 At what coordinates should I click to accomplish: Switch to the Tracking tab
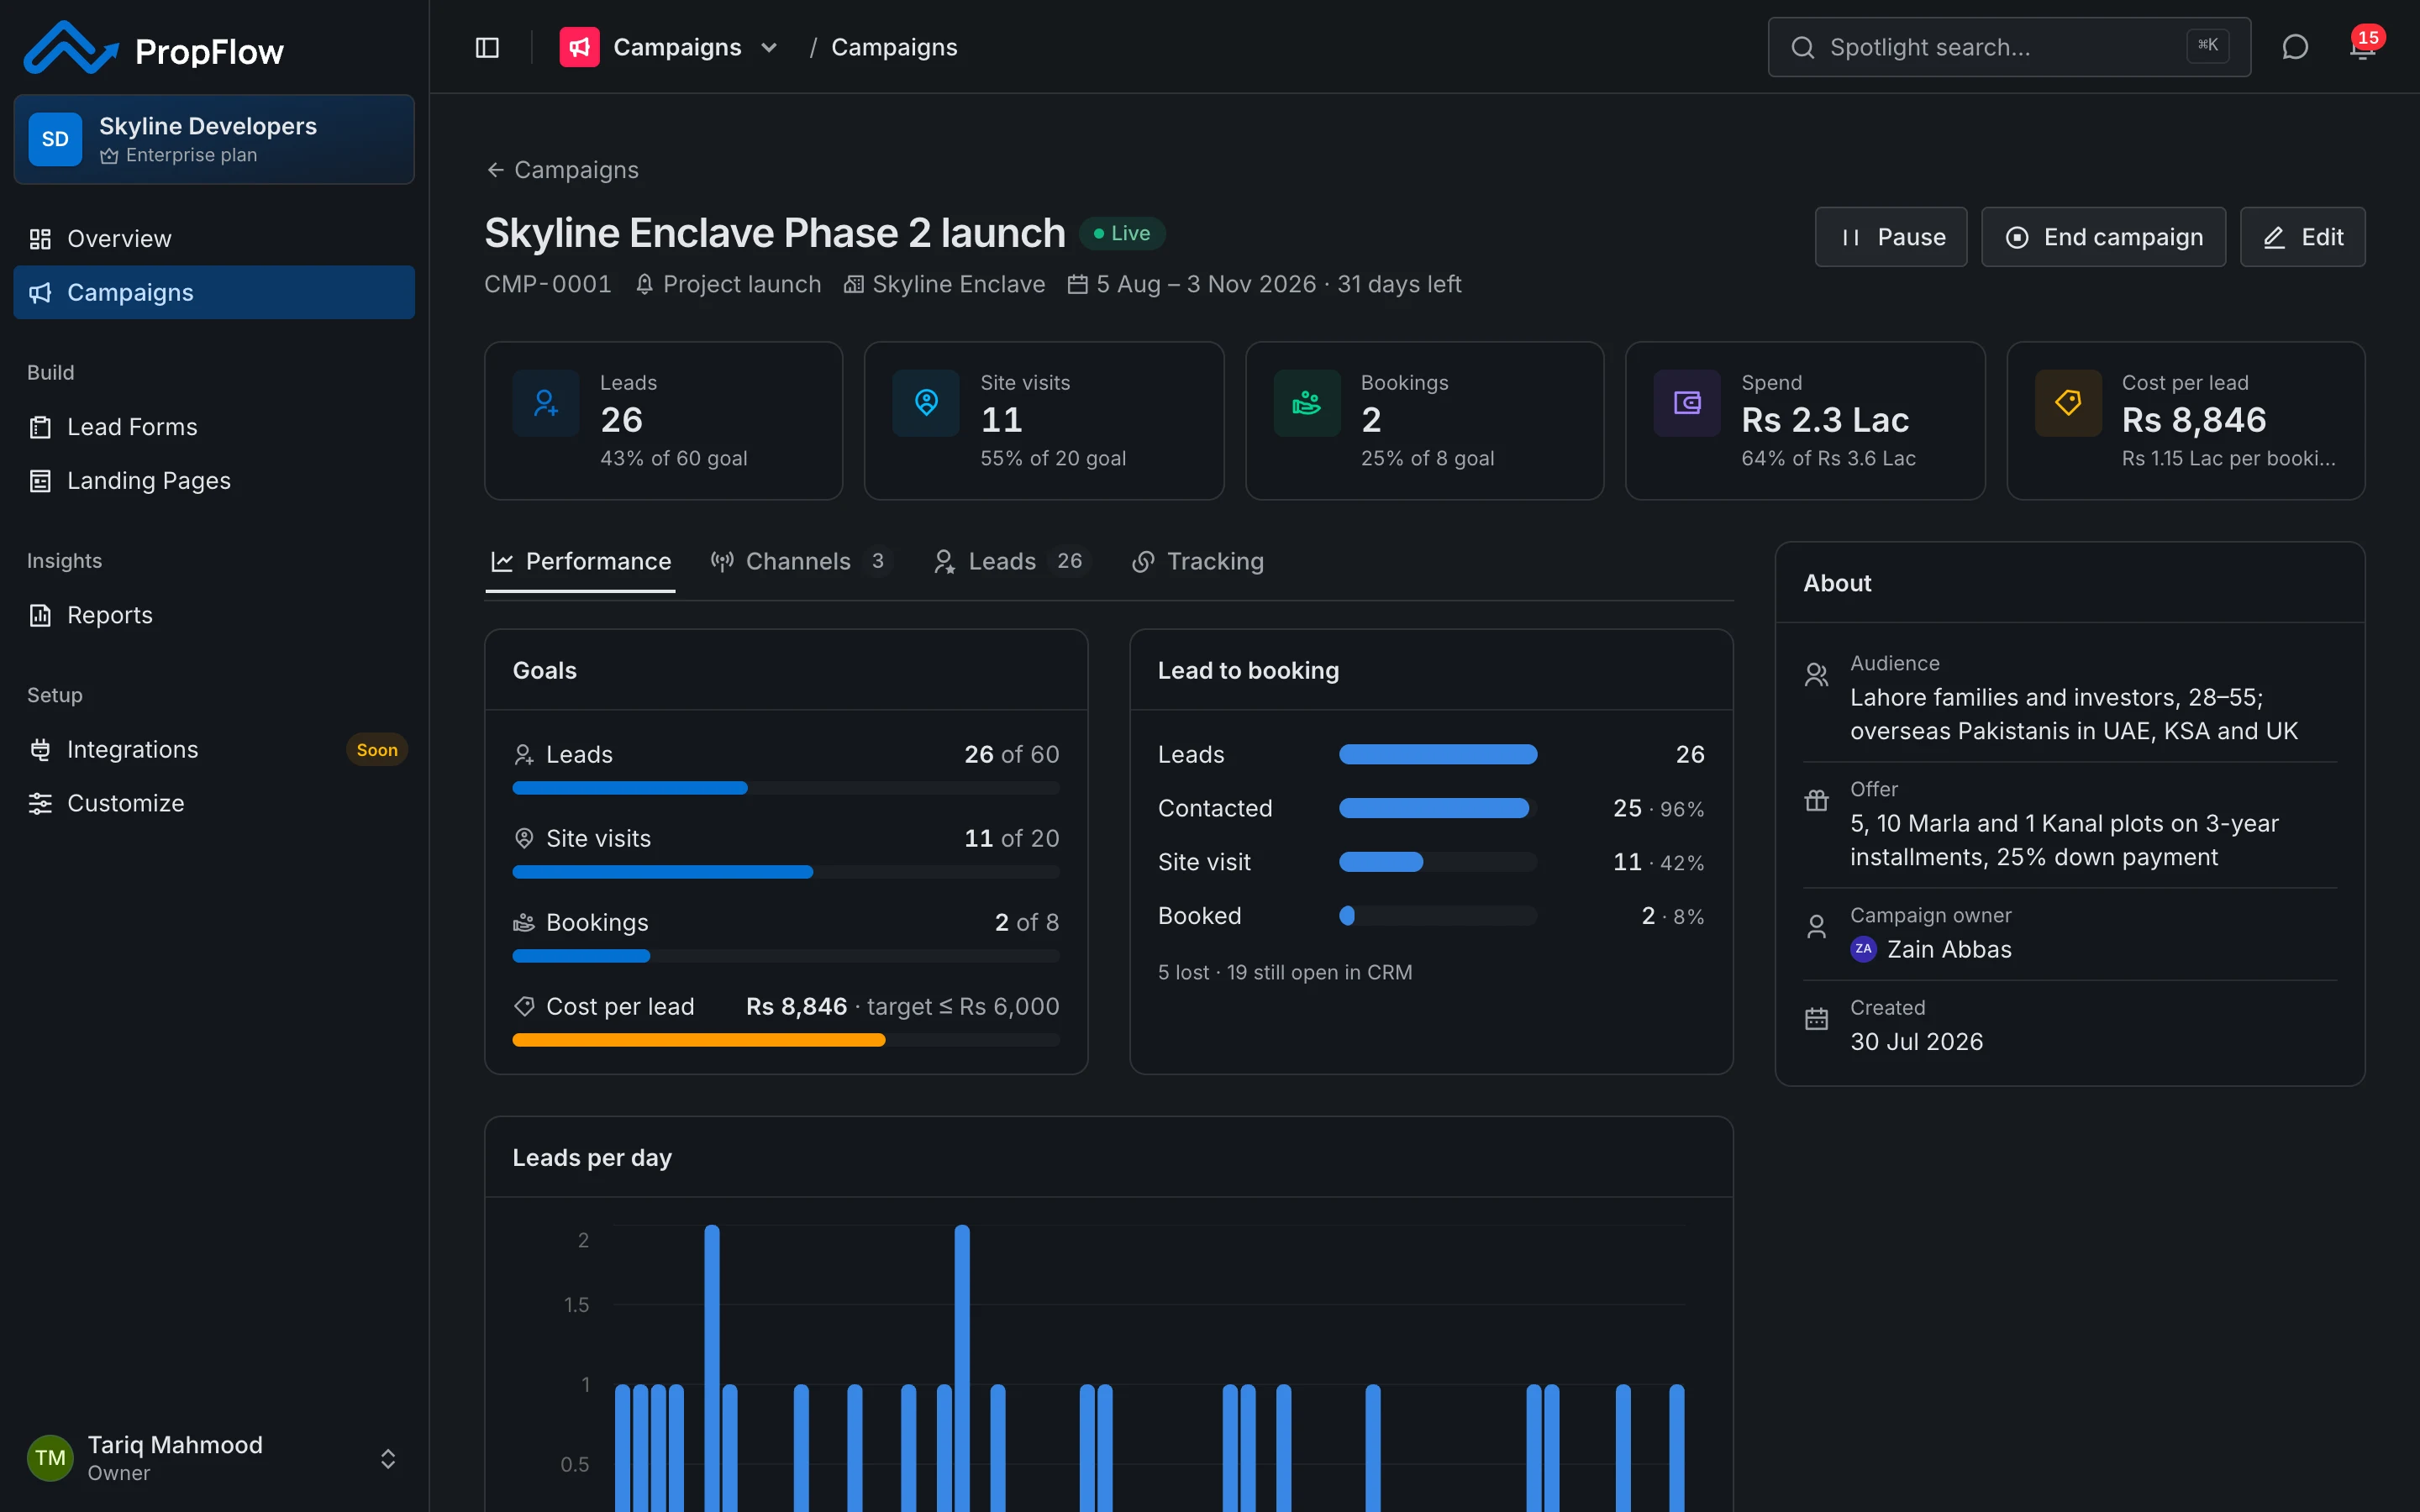(1198, 562)
